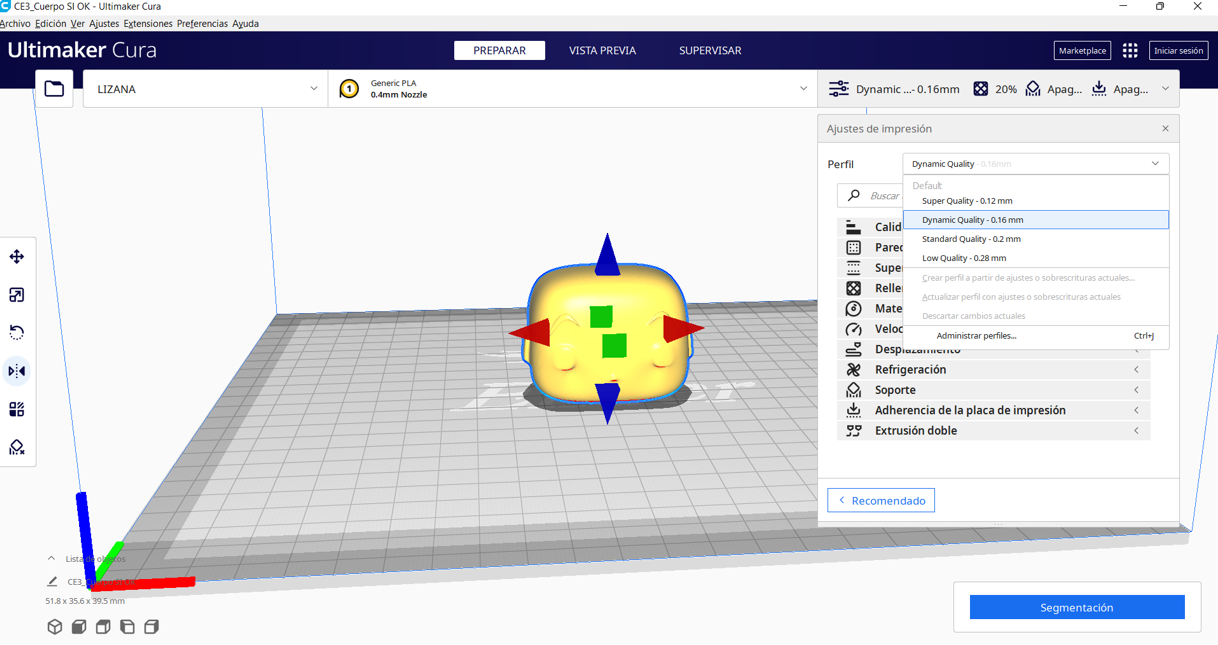The width and height of the screenshot is (1218, 645).
Task: Click the Recomendado button
Action: click(x=881, y=500)
